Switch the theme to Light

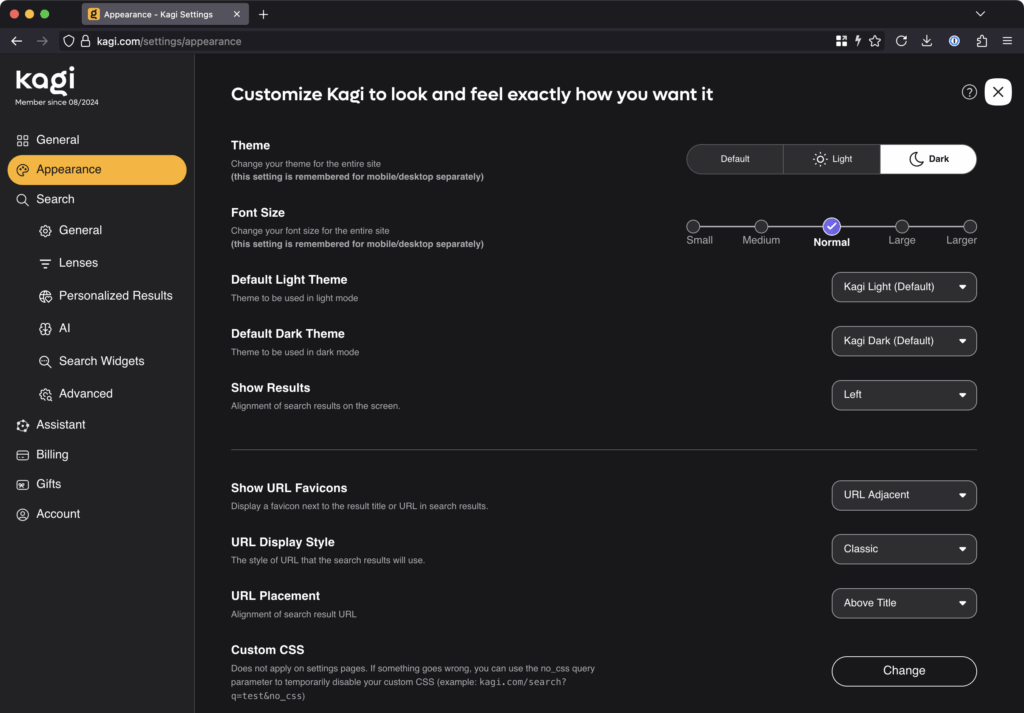[832, 159]
